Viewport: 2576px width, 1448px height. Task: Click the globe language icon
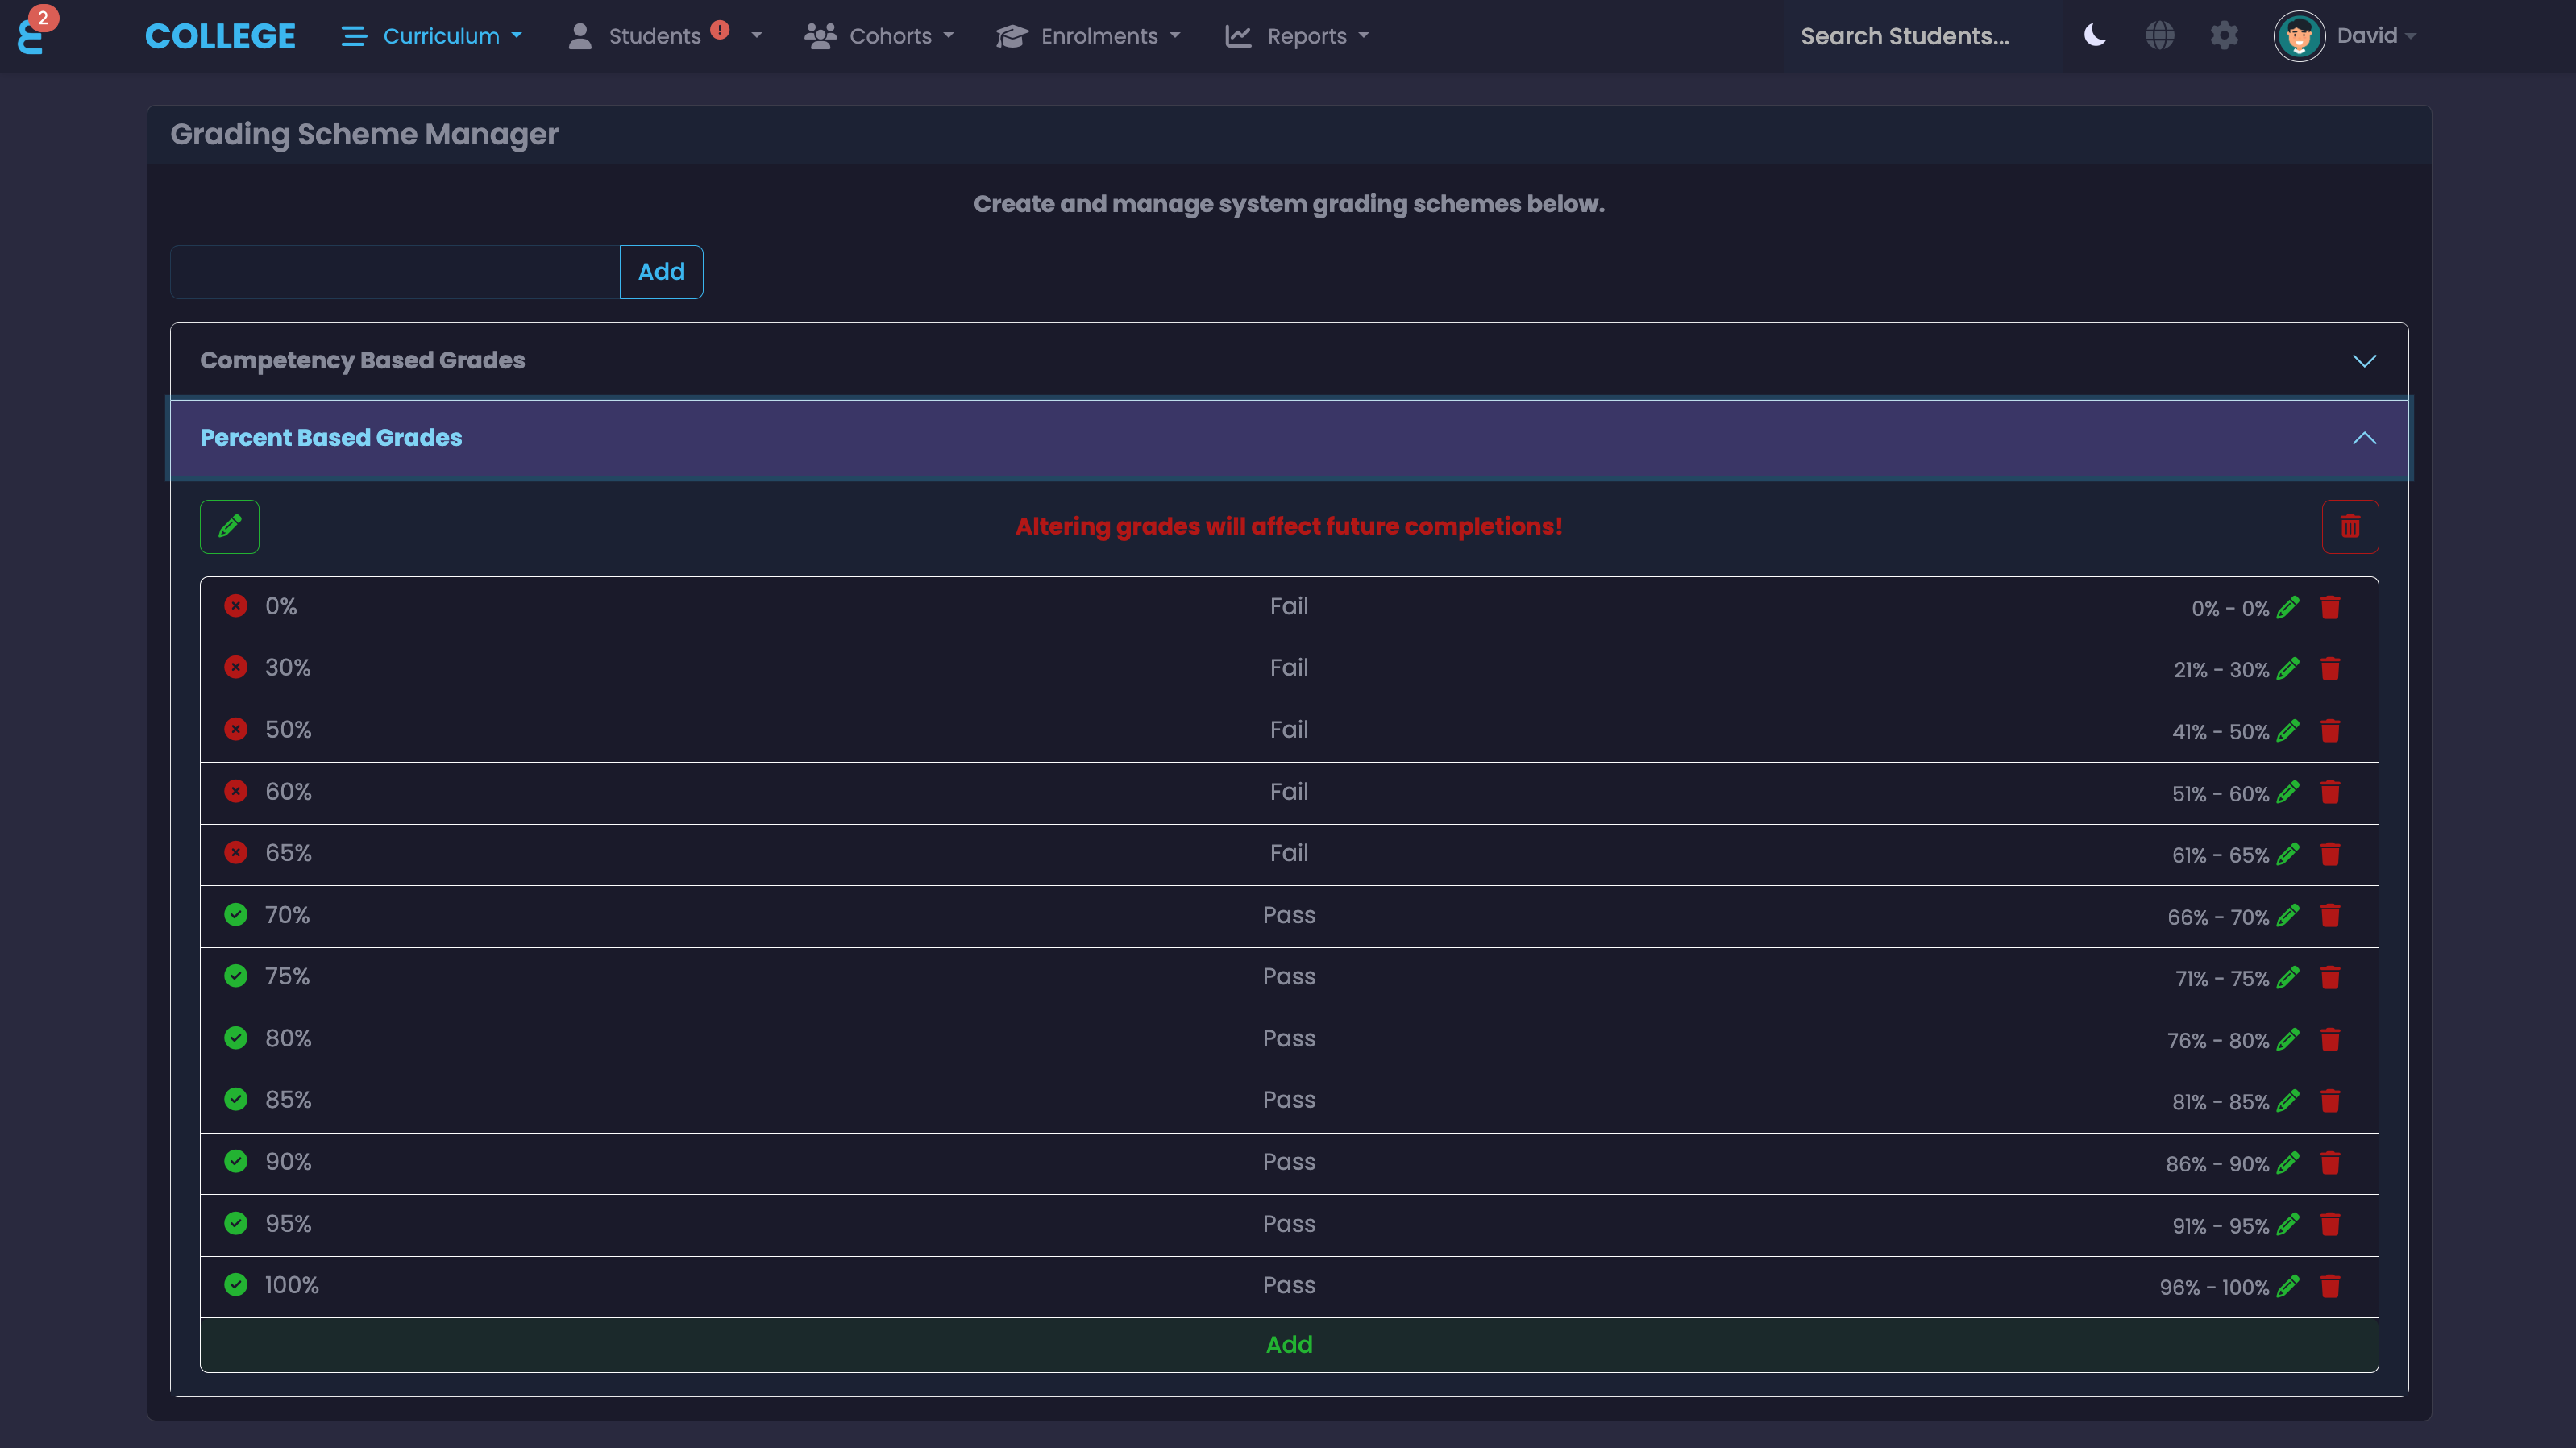pyautogui.click(x=2160, y=36)
